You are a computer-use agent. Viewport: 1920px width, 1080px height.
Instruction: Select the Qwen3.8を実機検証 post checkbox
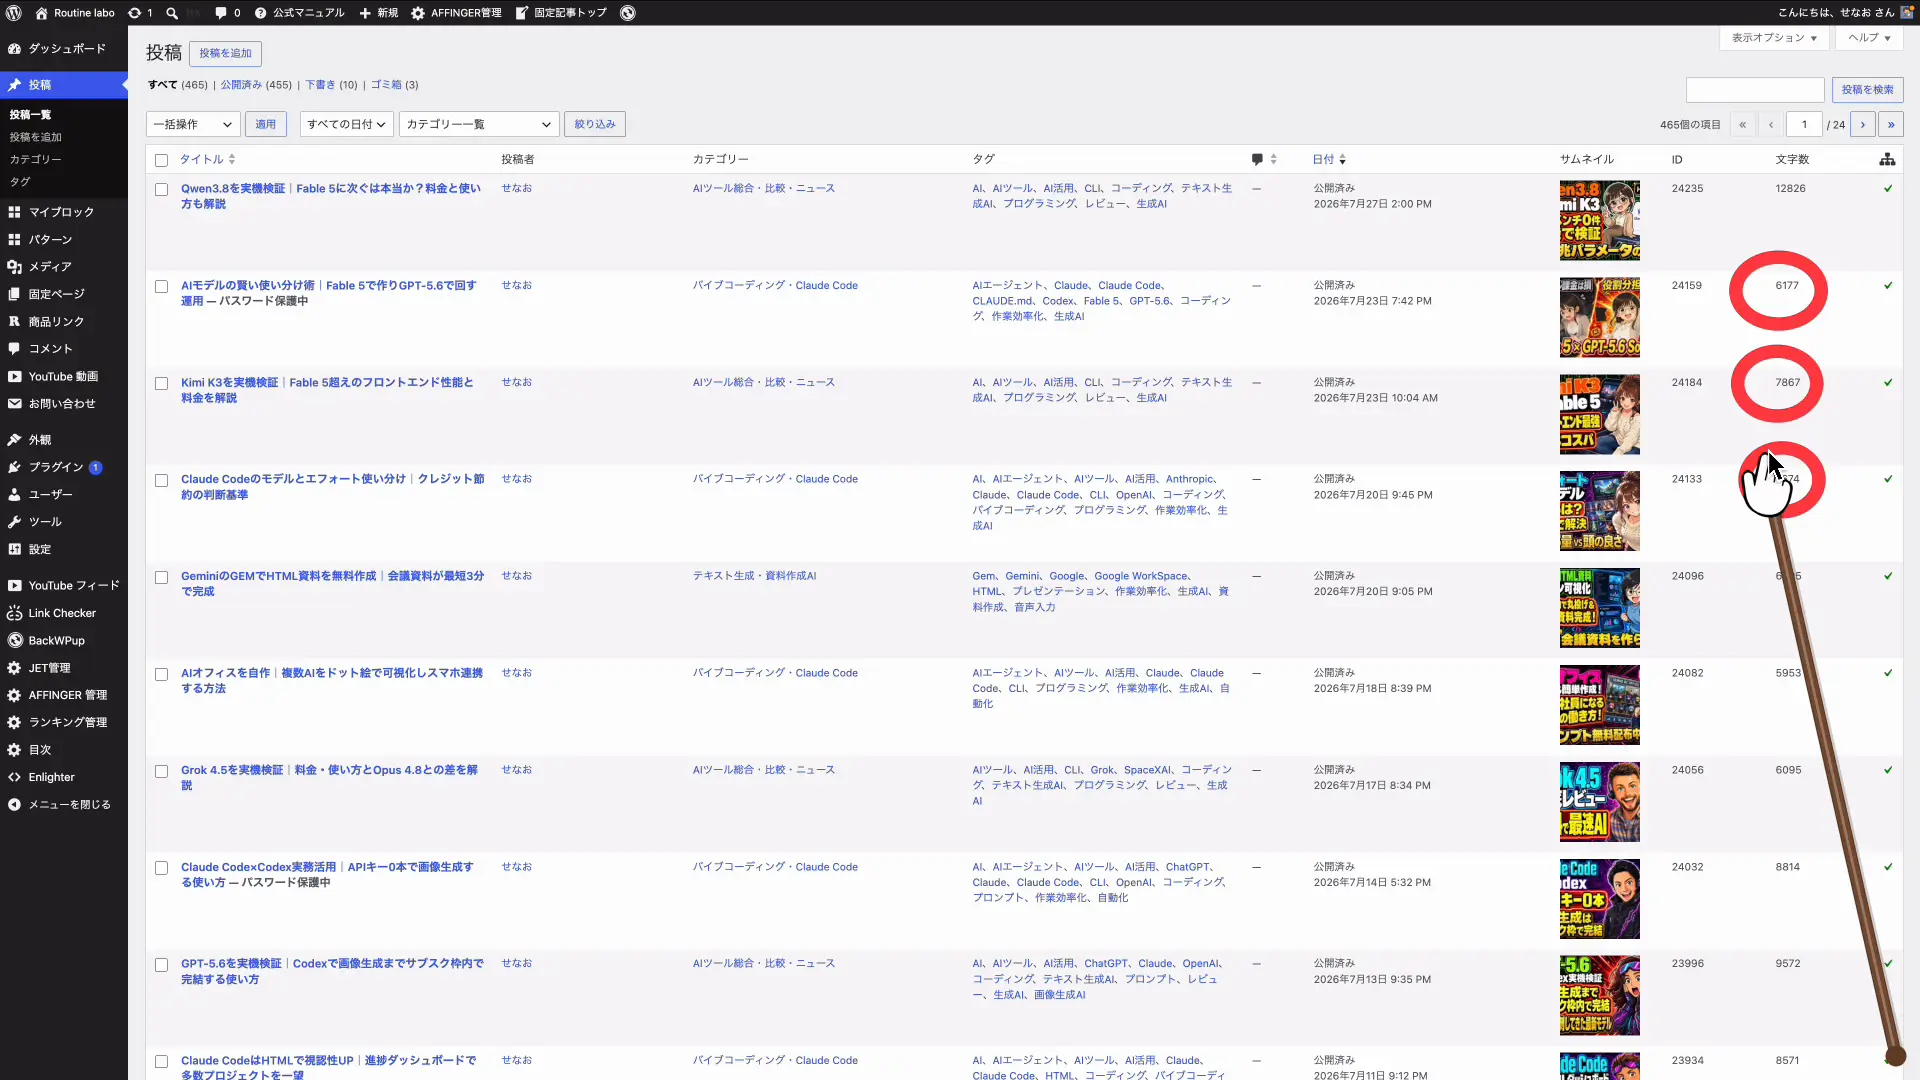[x=161, y=189]
